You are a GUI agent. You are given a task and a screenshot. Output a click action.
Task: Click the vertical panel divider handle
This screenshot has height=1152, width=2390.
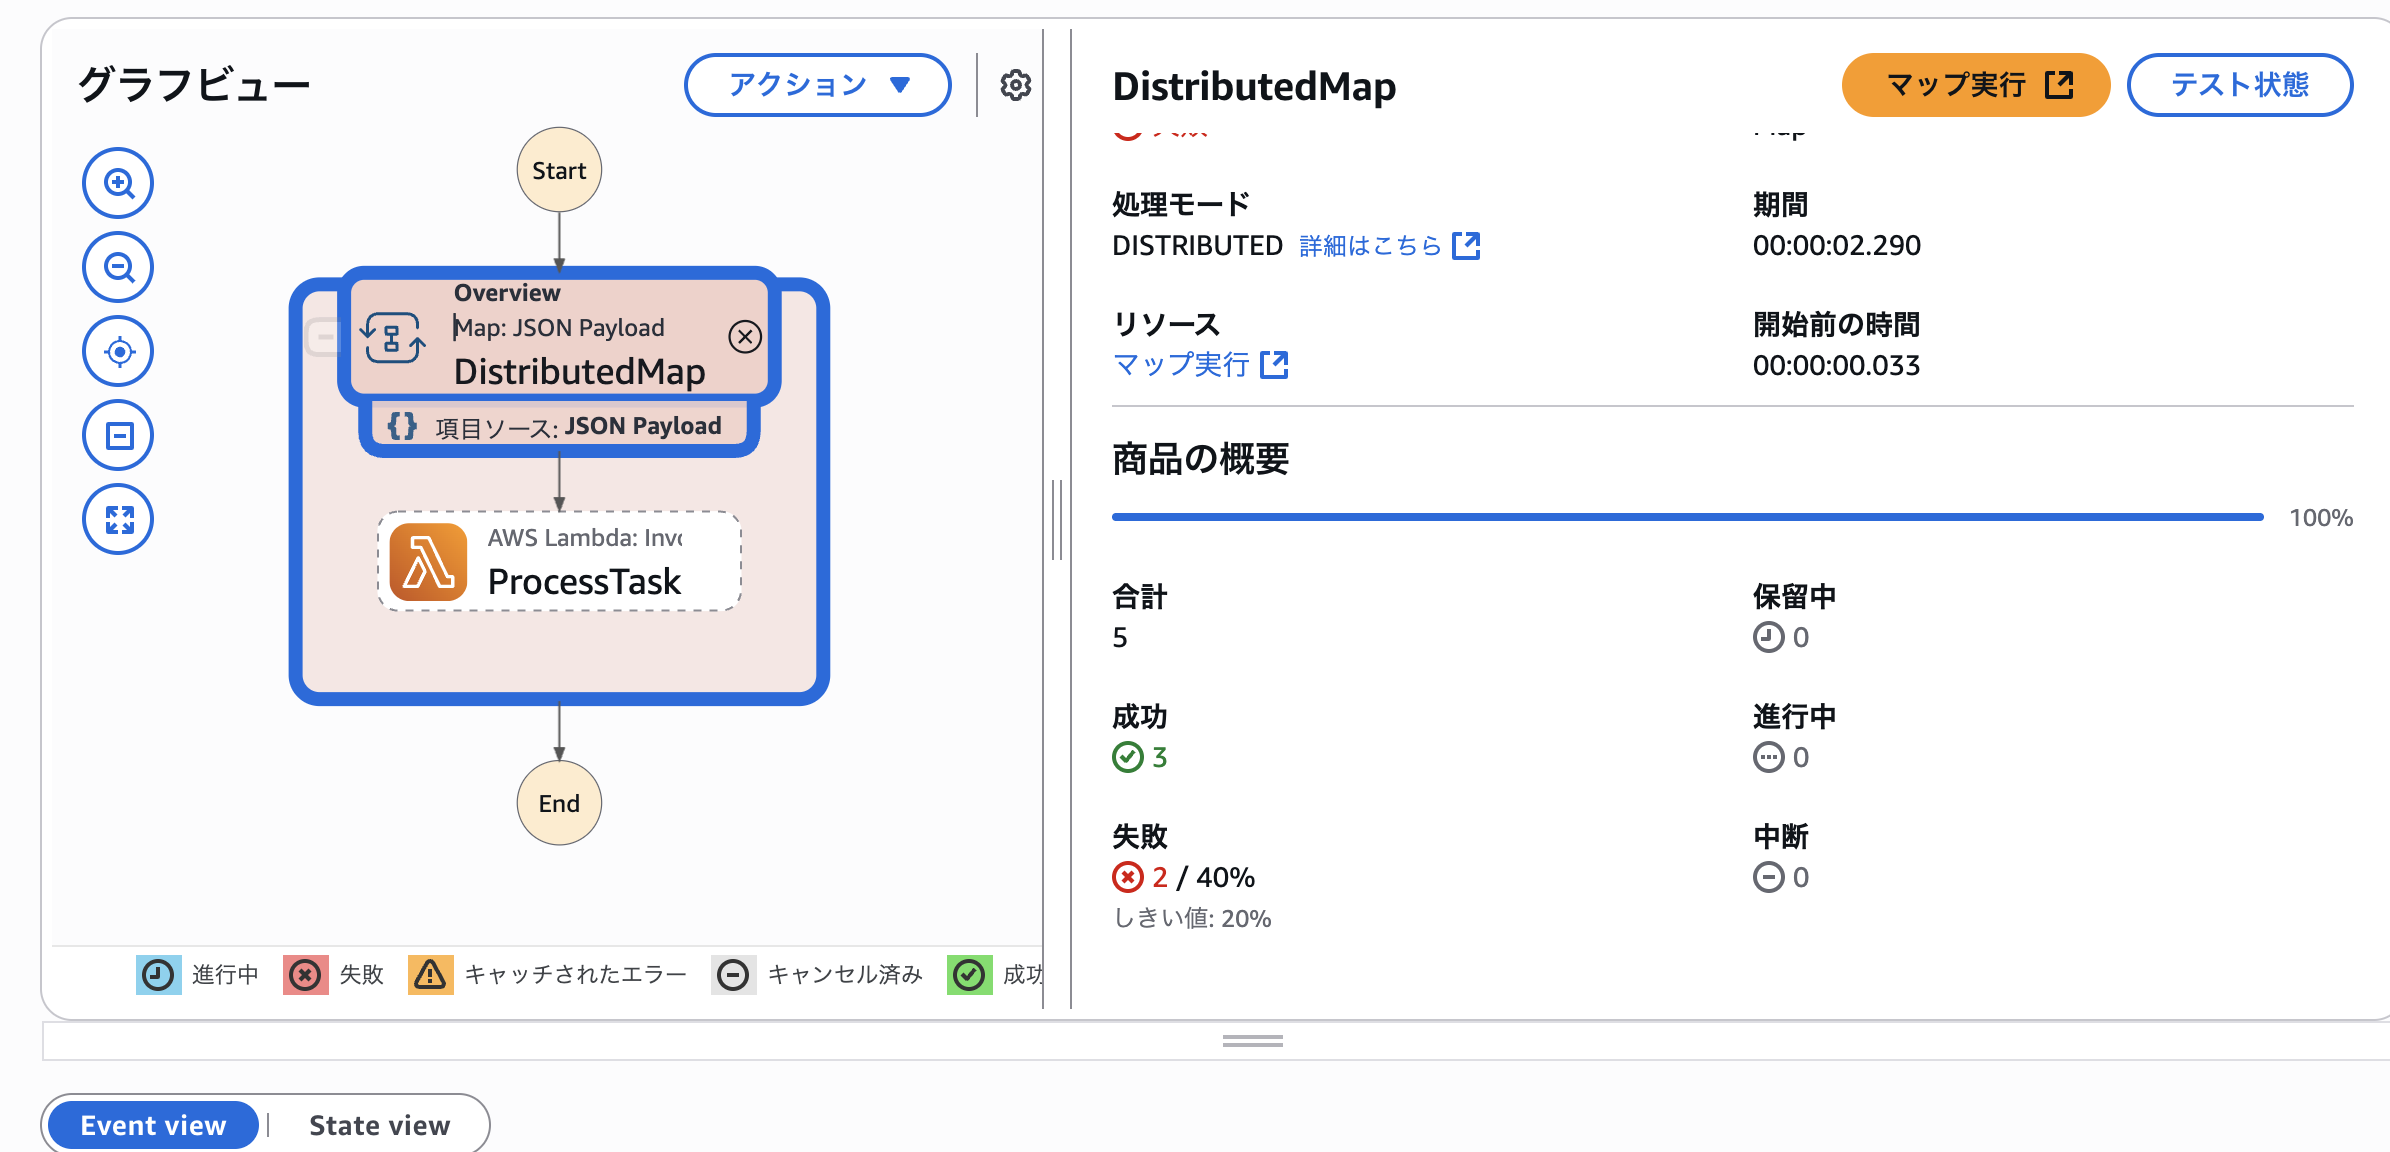(1057, 520)
